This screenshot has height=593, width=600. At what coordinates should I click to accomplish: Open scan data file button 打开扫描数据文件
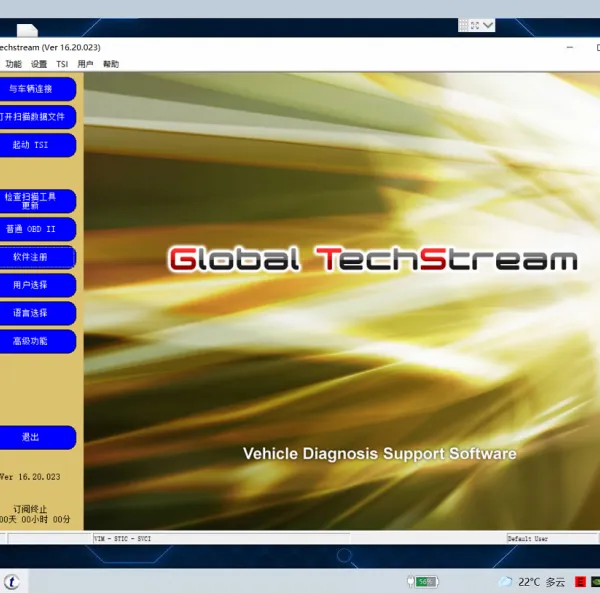click(x=37, y=117)
